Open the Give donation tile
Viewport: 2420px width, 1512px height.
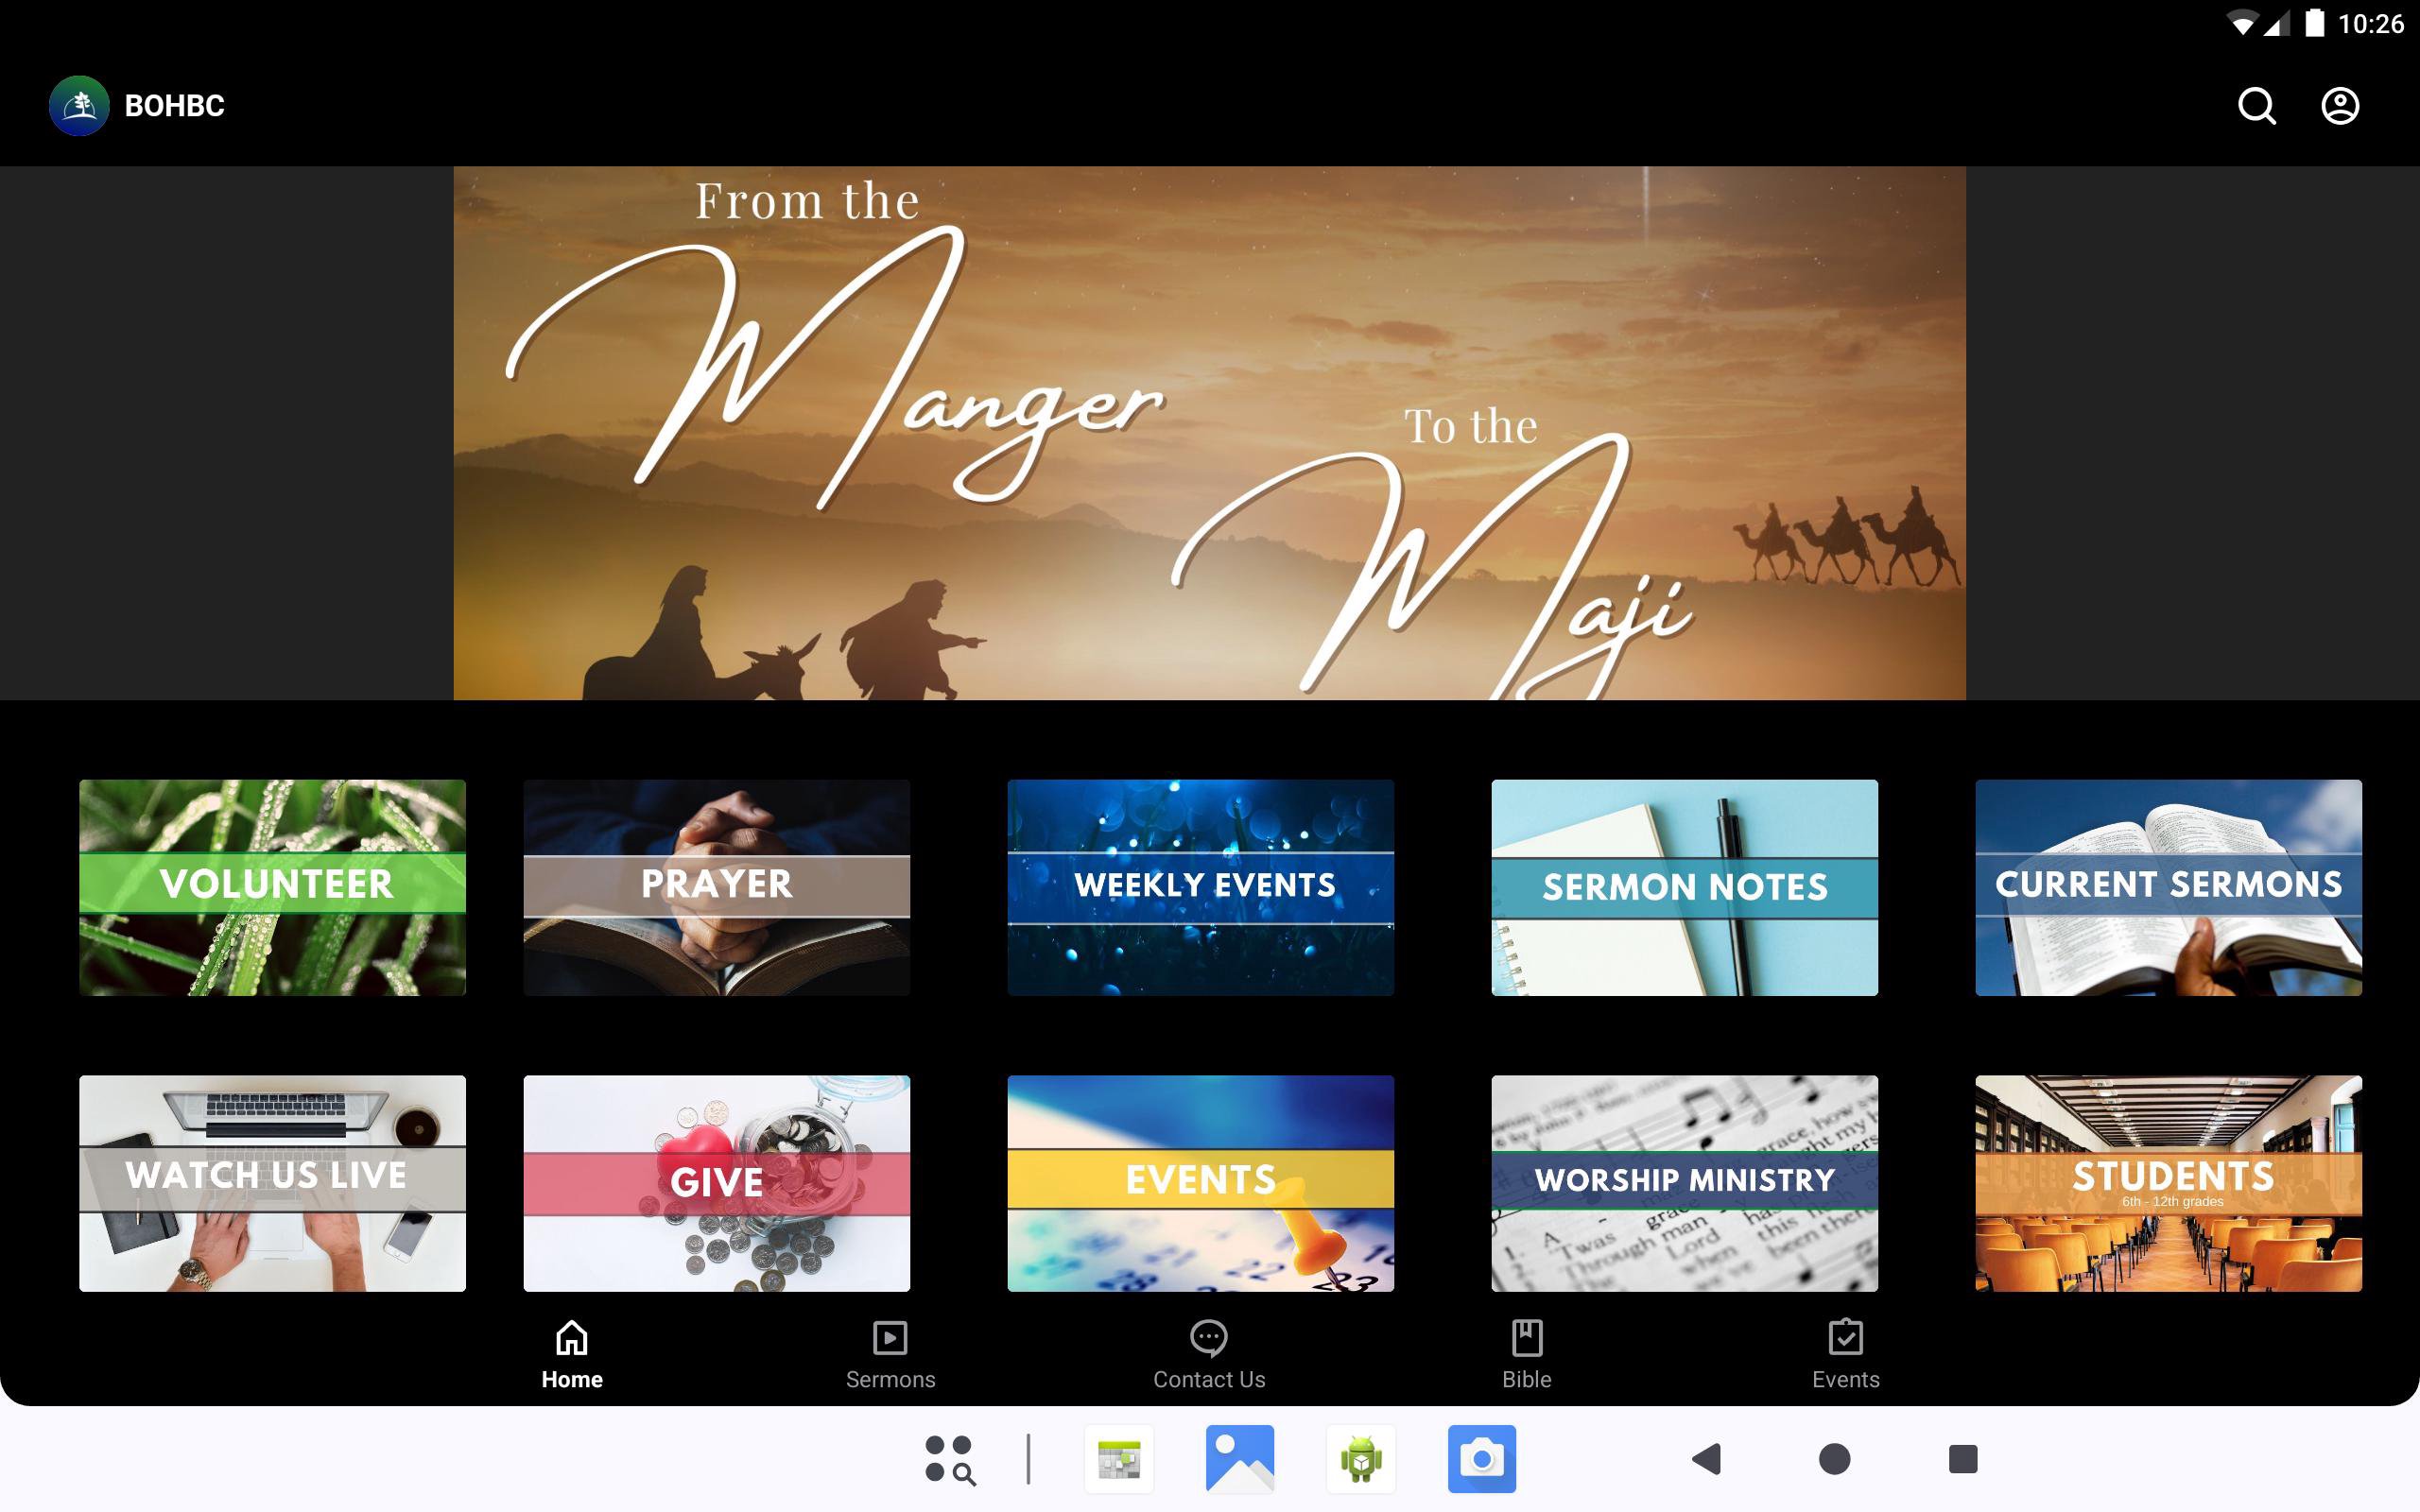[x=716, y=1183]
